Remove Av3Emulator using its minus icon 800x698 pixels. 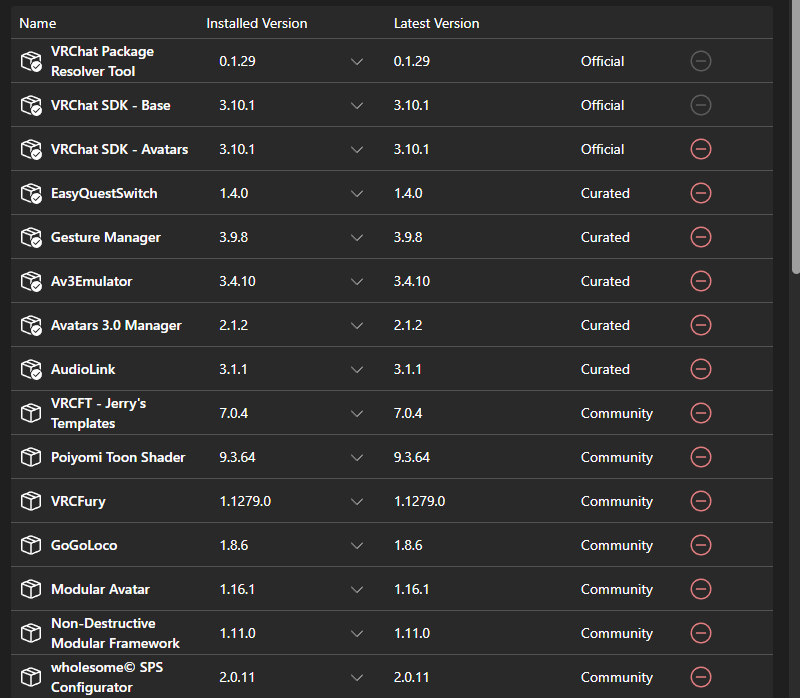click(x=701, y=281)
